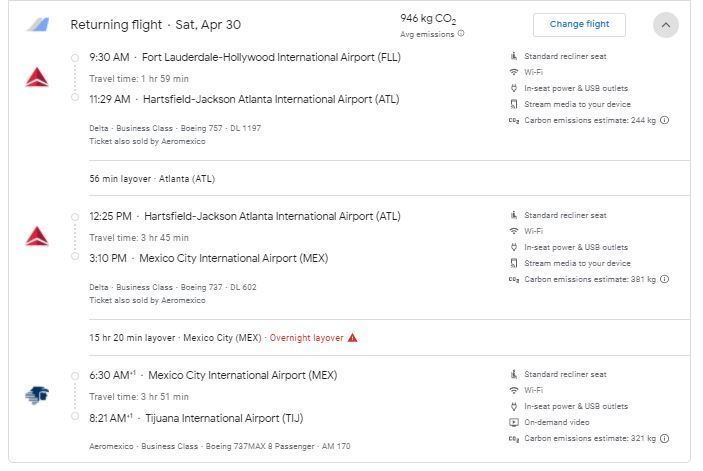
Task: Click 56 min layover Atlanta row
Action: tap(152, 179)
